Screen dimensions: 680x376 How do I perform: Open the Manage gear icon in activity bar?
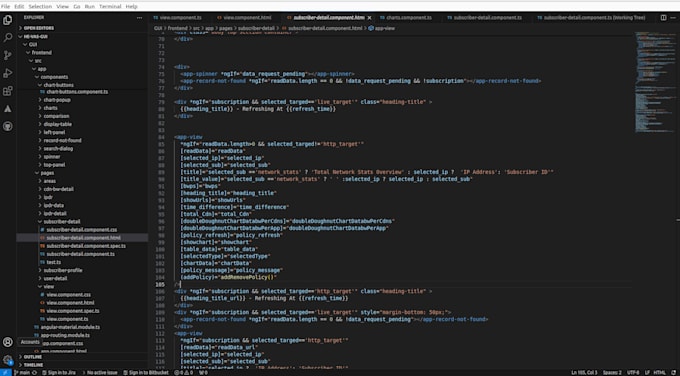tap(7, 360)
